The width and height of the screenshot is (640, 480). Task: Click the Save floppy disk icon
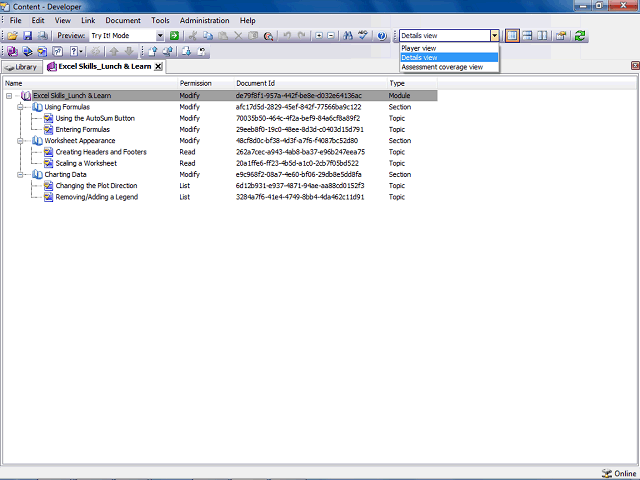pos(27,36)
